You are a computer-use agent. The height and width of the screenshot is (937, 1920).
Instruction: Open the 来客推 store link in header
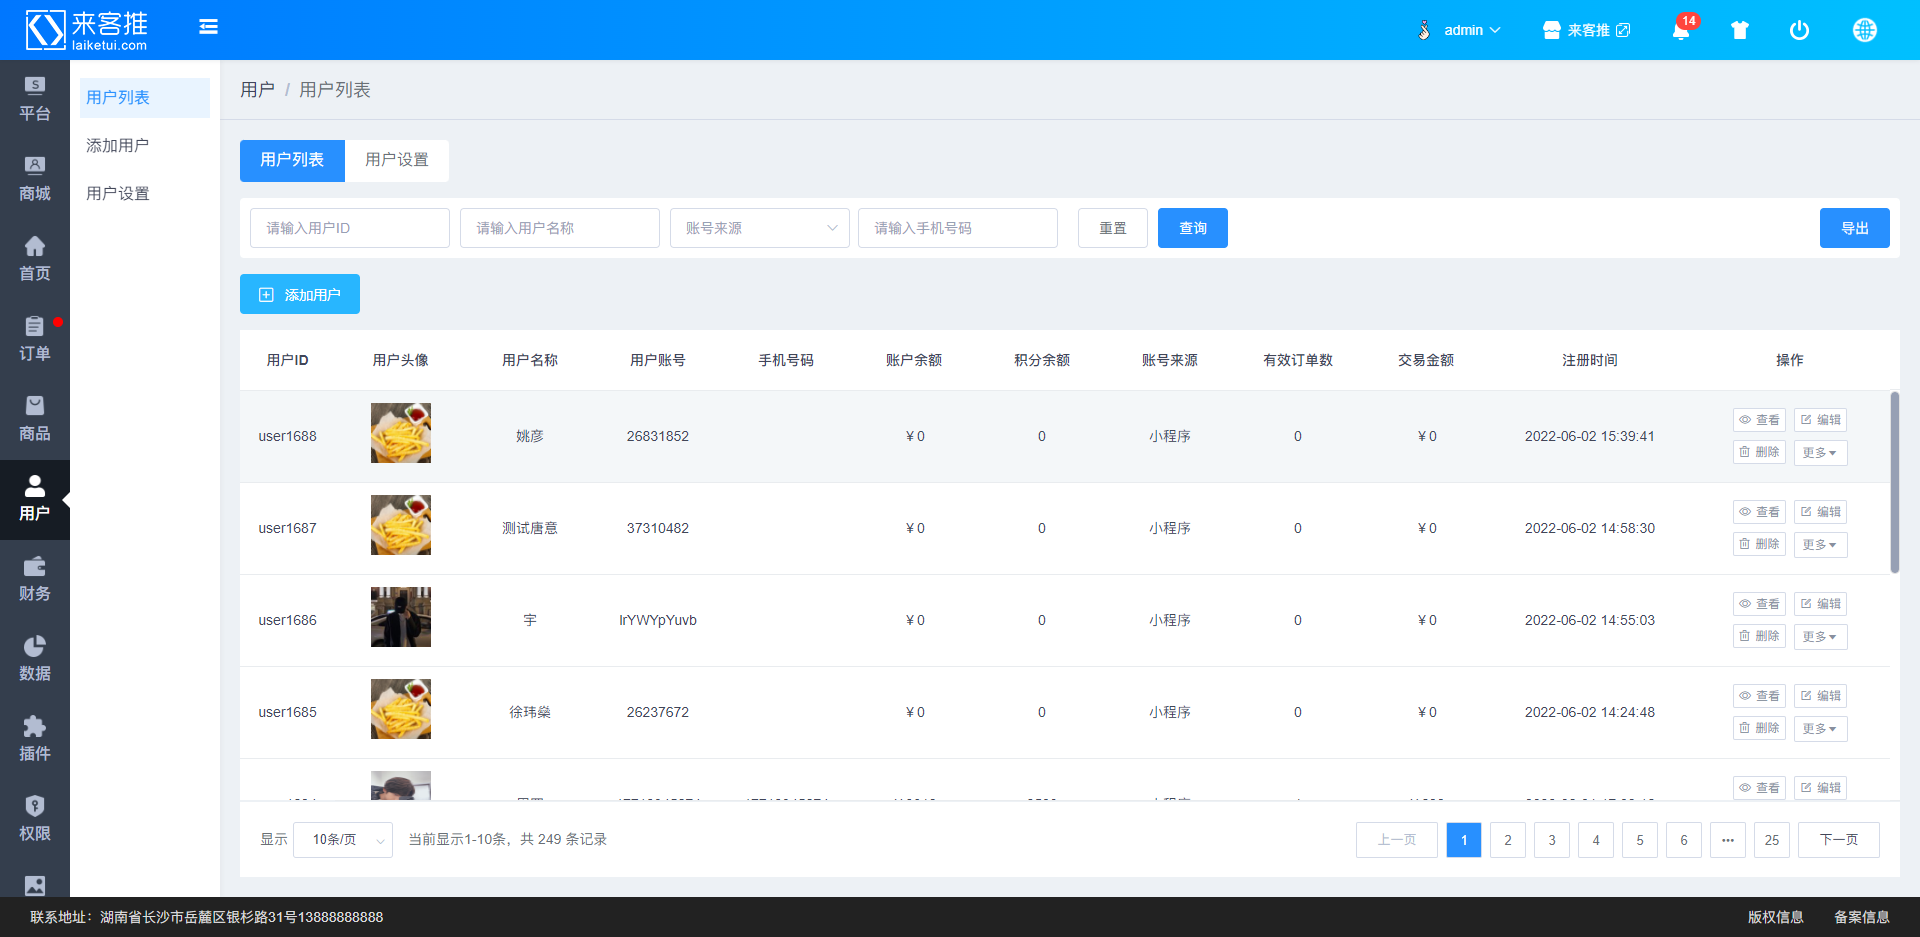1586,30
